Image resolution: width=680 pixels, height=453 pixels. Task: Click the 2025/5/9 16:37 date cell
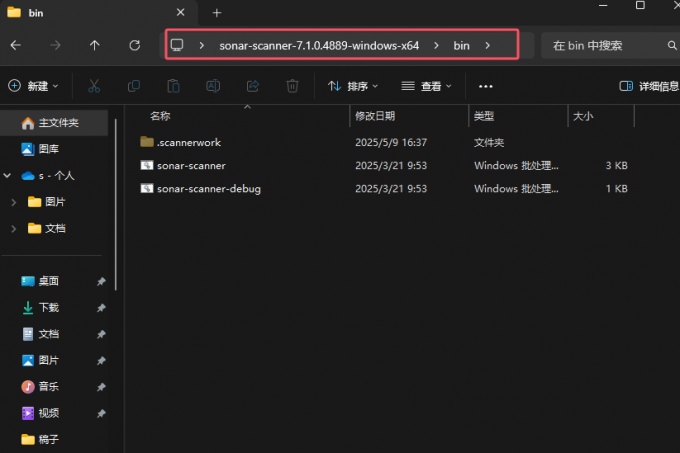(391, 142)
